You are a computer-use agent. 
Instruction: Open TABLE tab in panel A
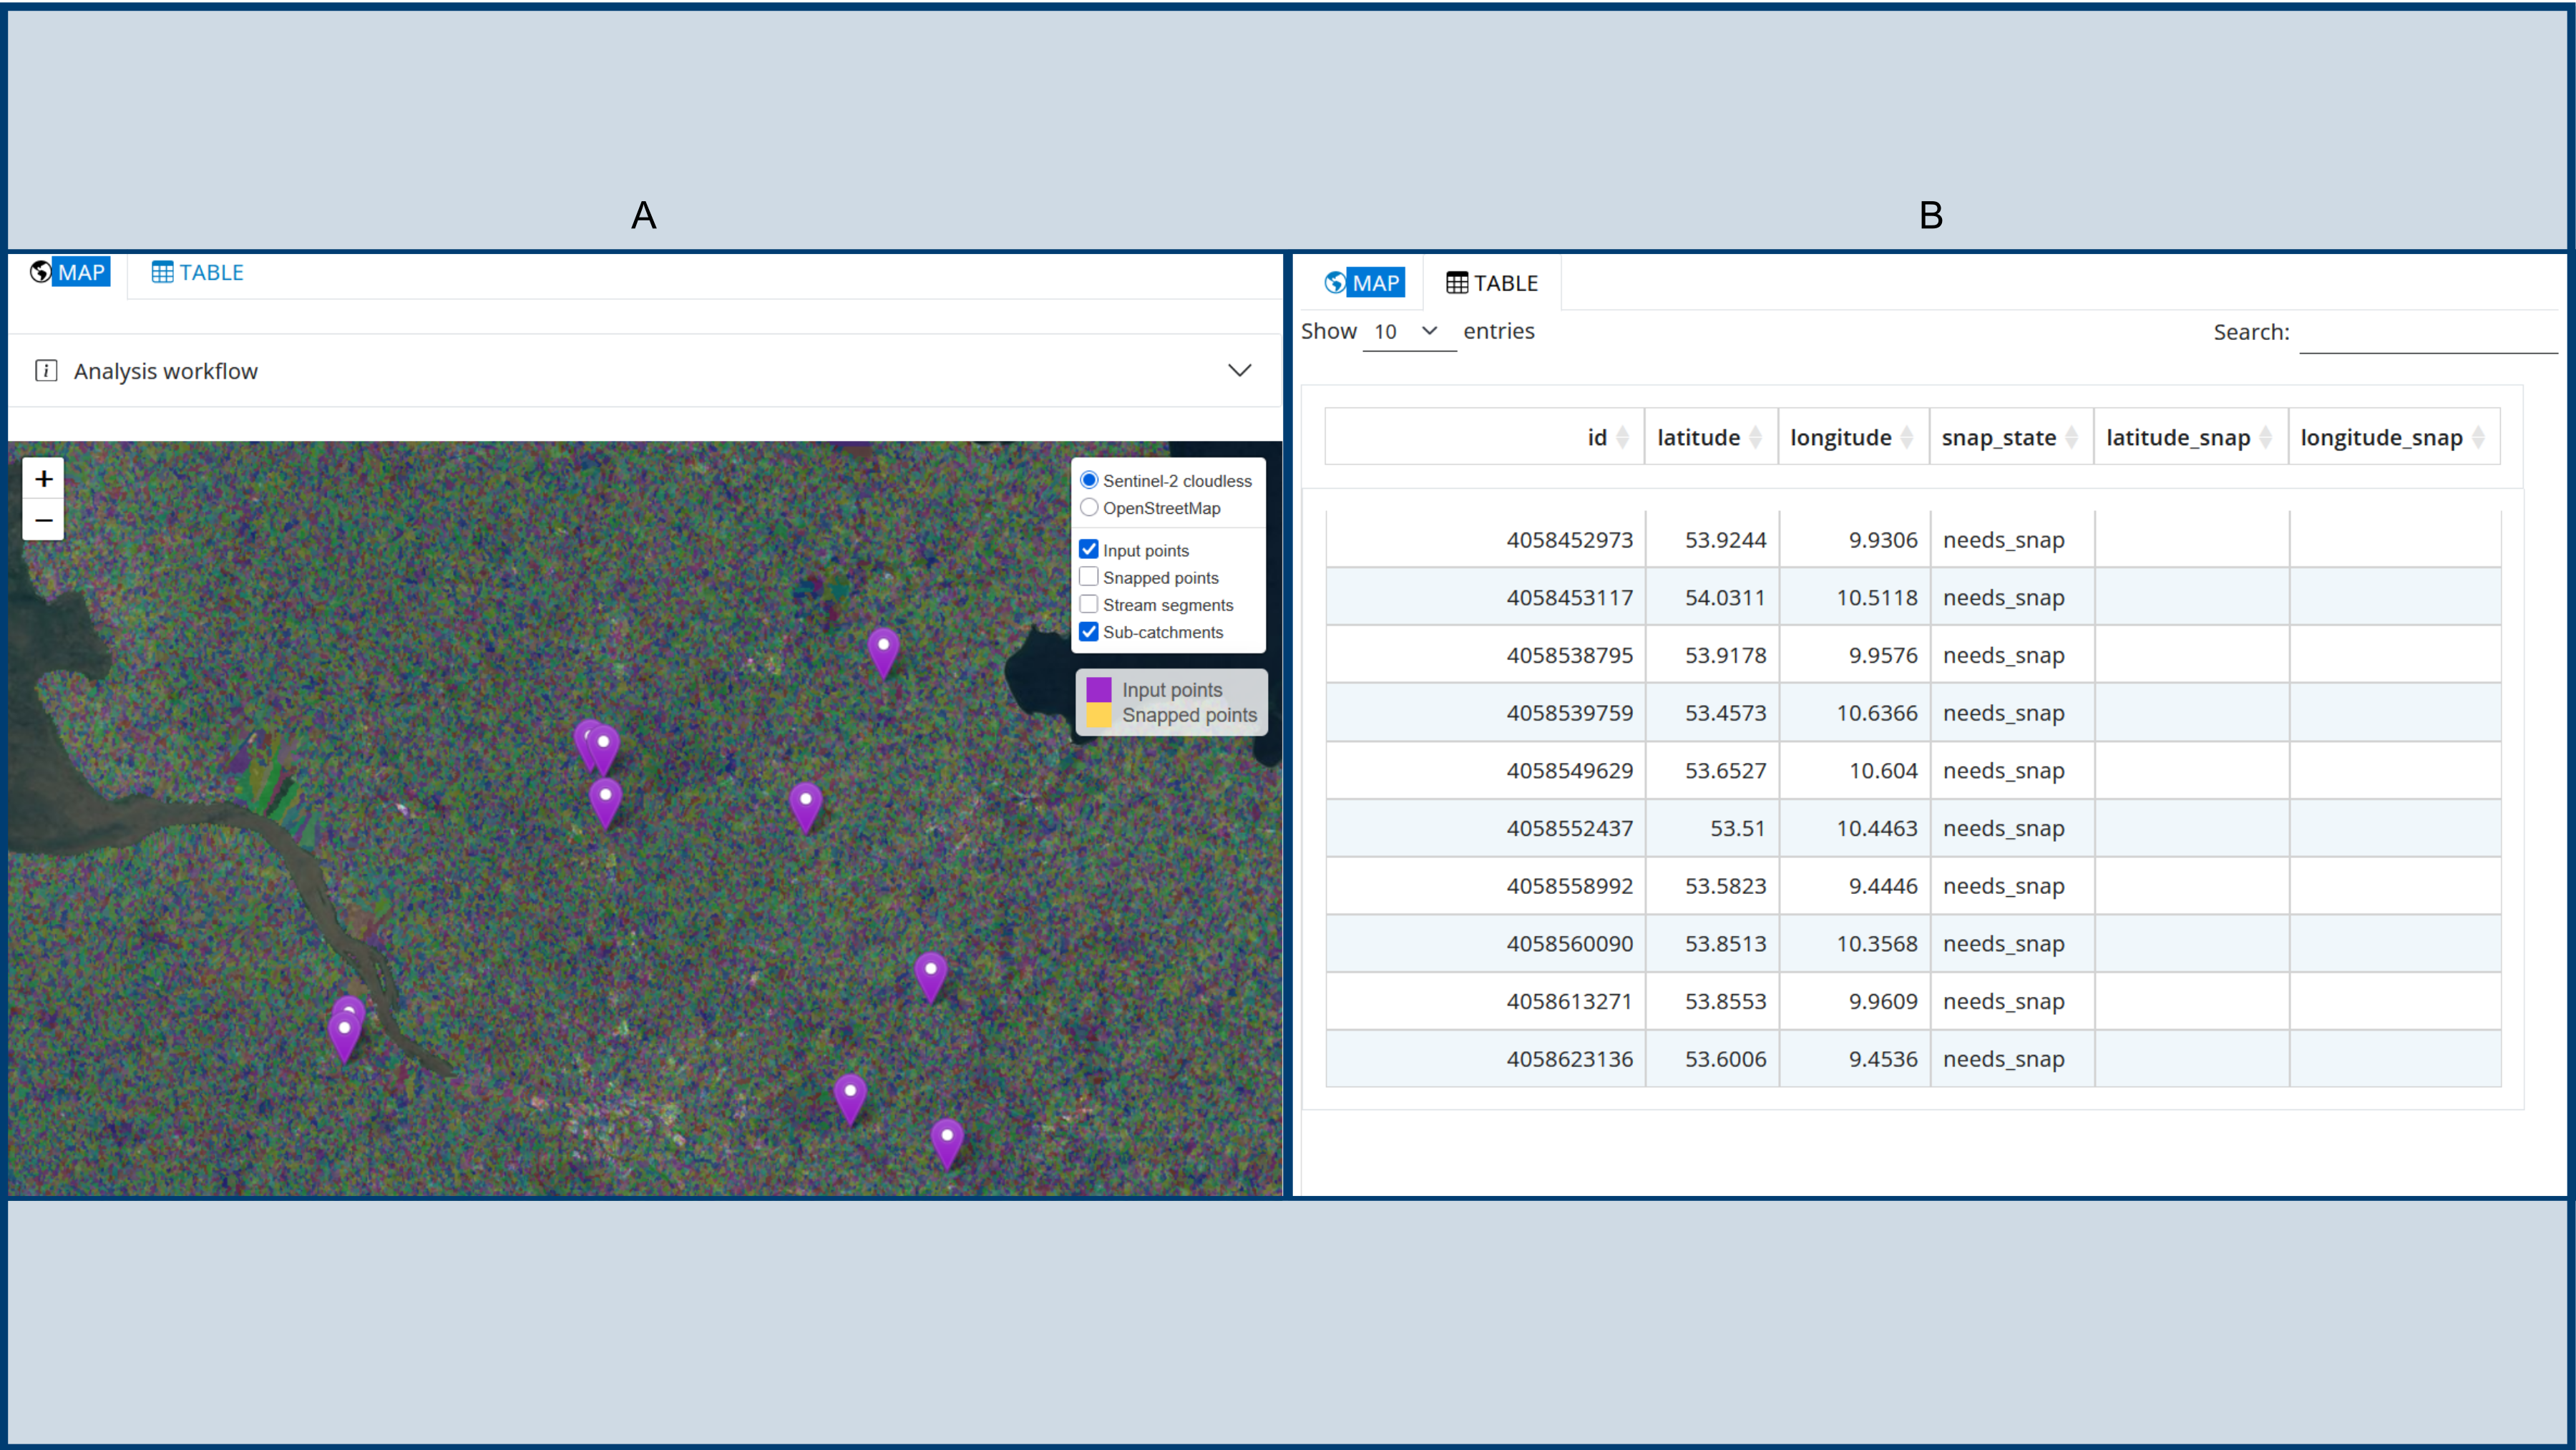coord(198,272)
